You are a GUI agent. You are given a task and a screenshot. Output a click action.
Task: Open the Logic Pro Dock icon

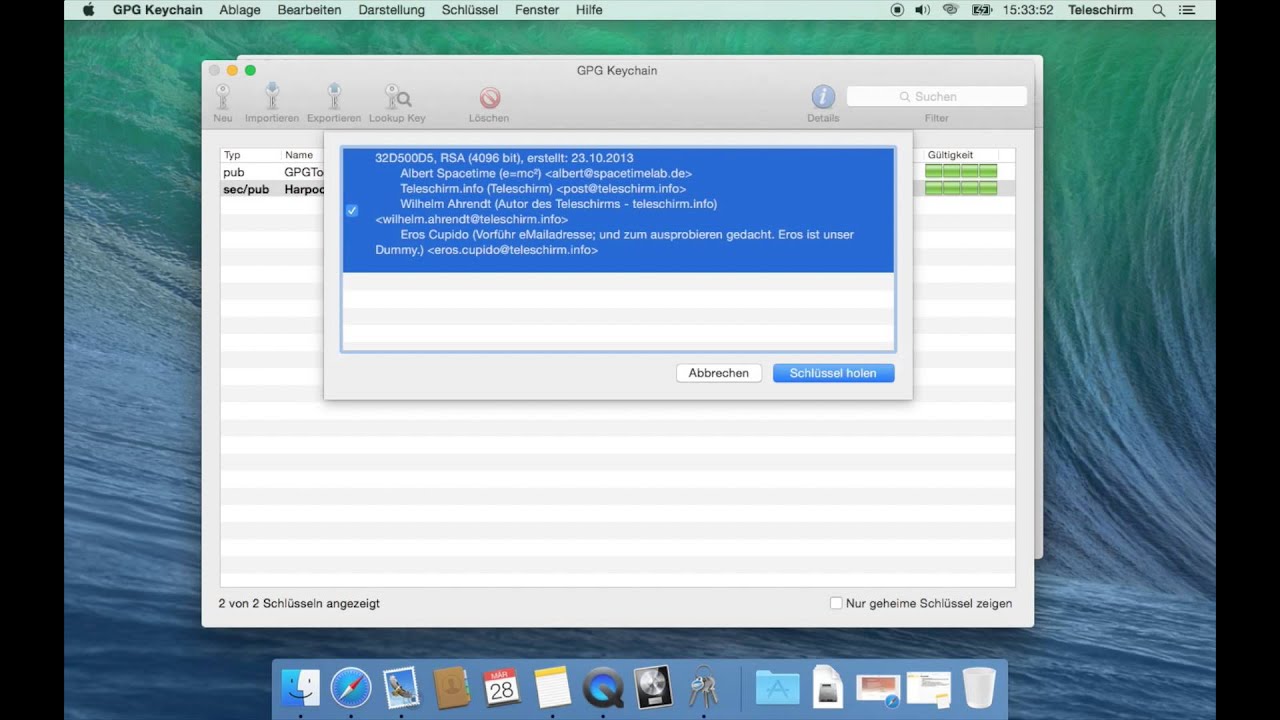(x=654, y=688)
